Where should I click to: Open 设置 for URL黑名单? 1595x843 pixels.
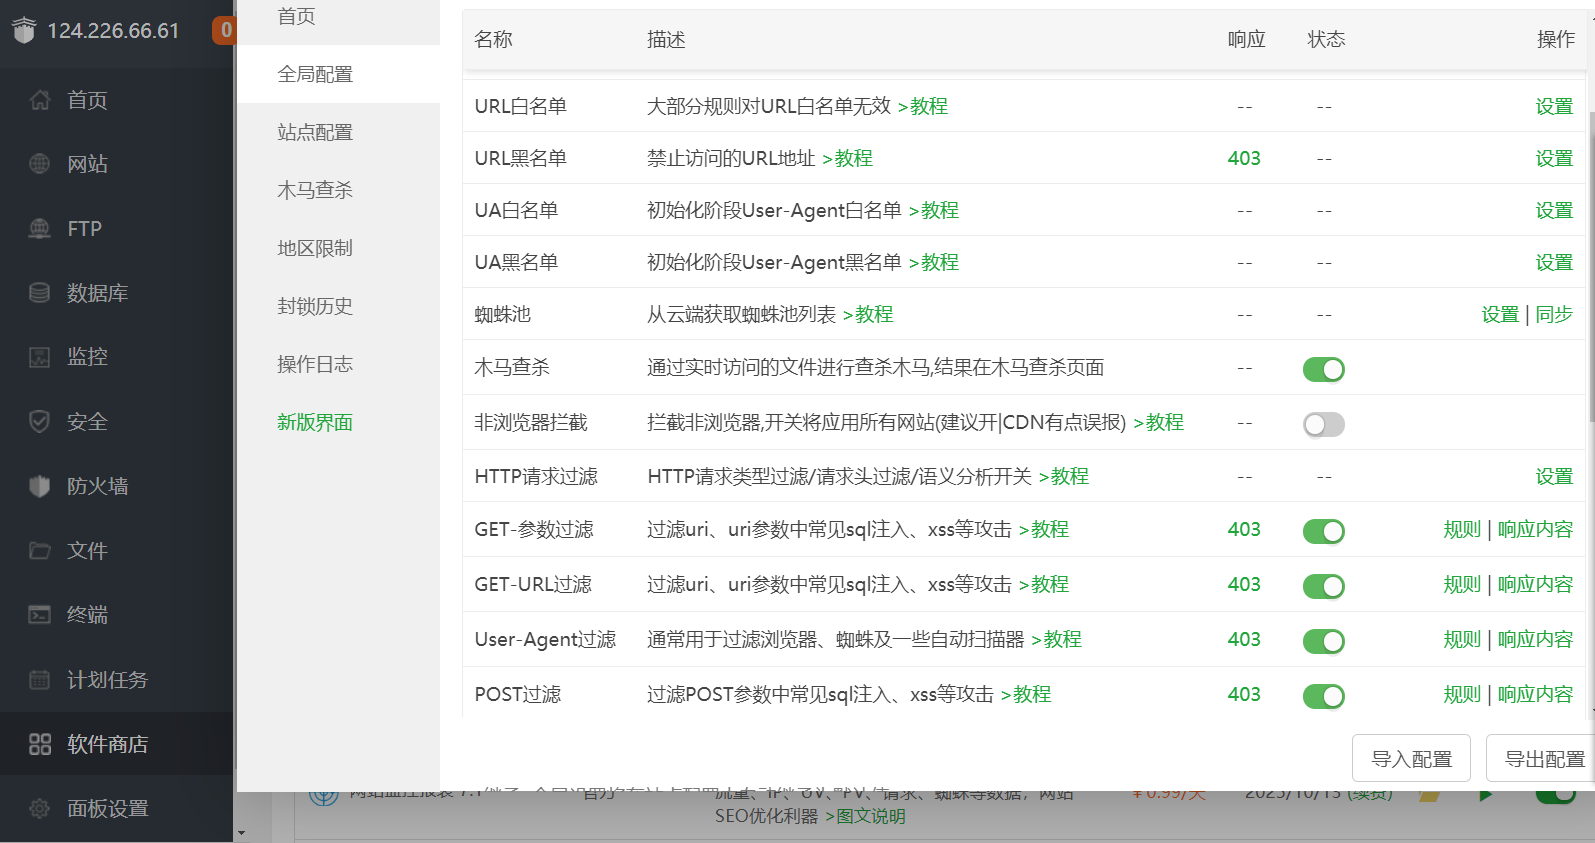pyautogui.click(x=1554, y=158)
